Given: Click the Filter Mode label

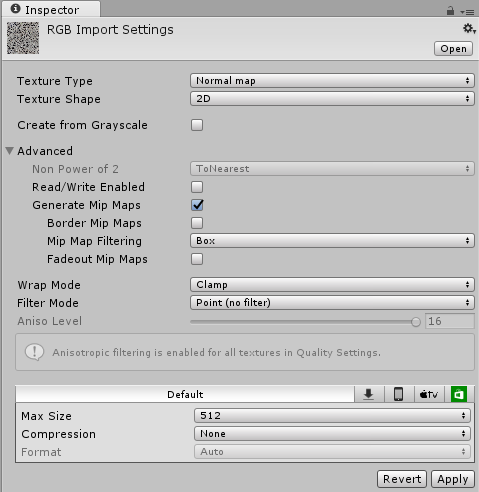Looking at the screenshot, I should (48, 303).
